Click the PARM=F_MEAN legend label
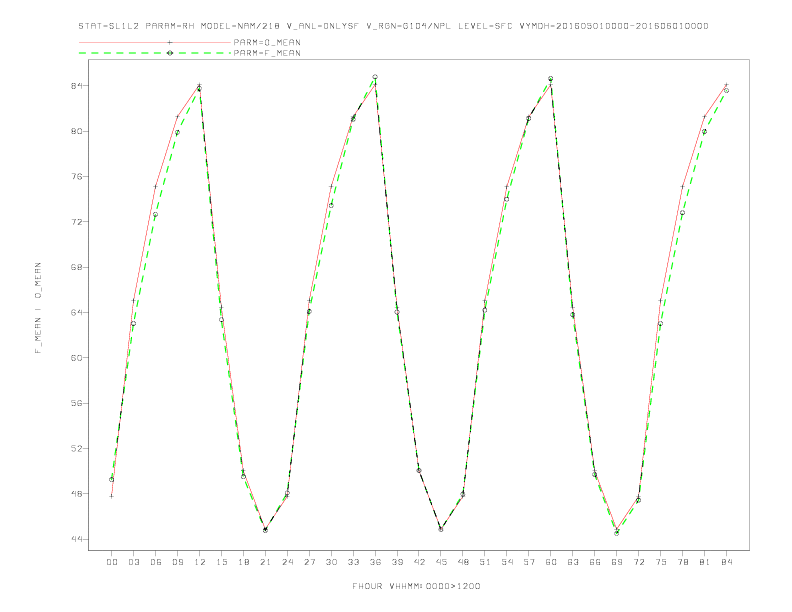The width and height of the screenshot is (792, 612). 267,53
